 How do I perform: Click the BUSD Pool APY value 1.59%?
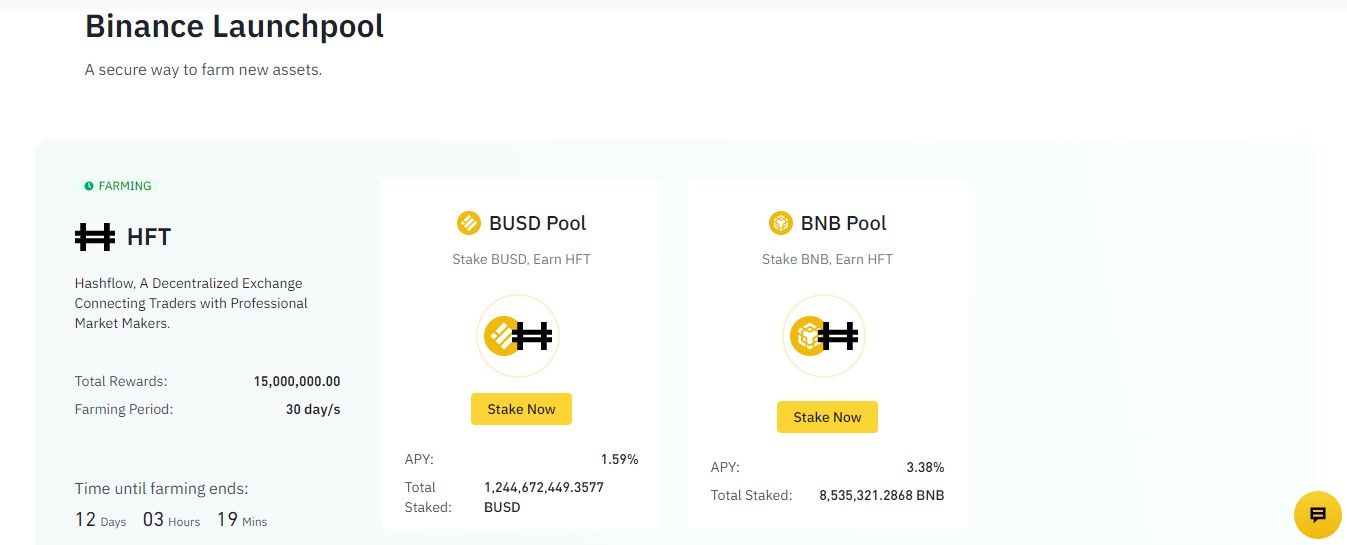click(619, 459)
